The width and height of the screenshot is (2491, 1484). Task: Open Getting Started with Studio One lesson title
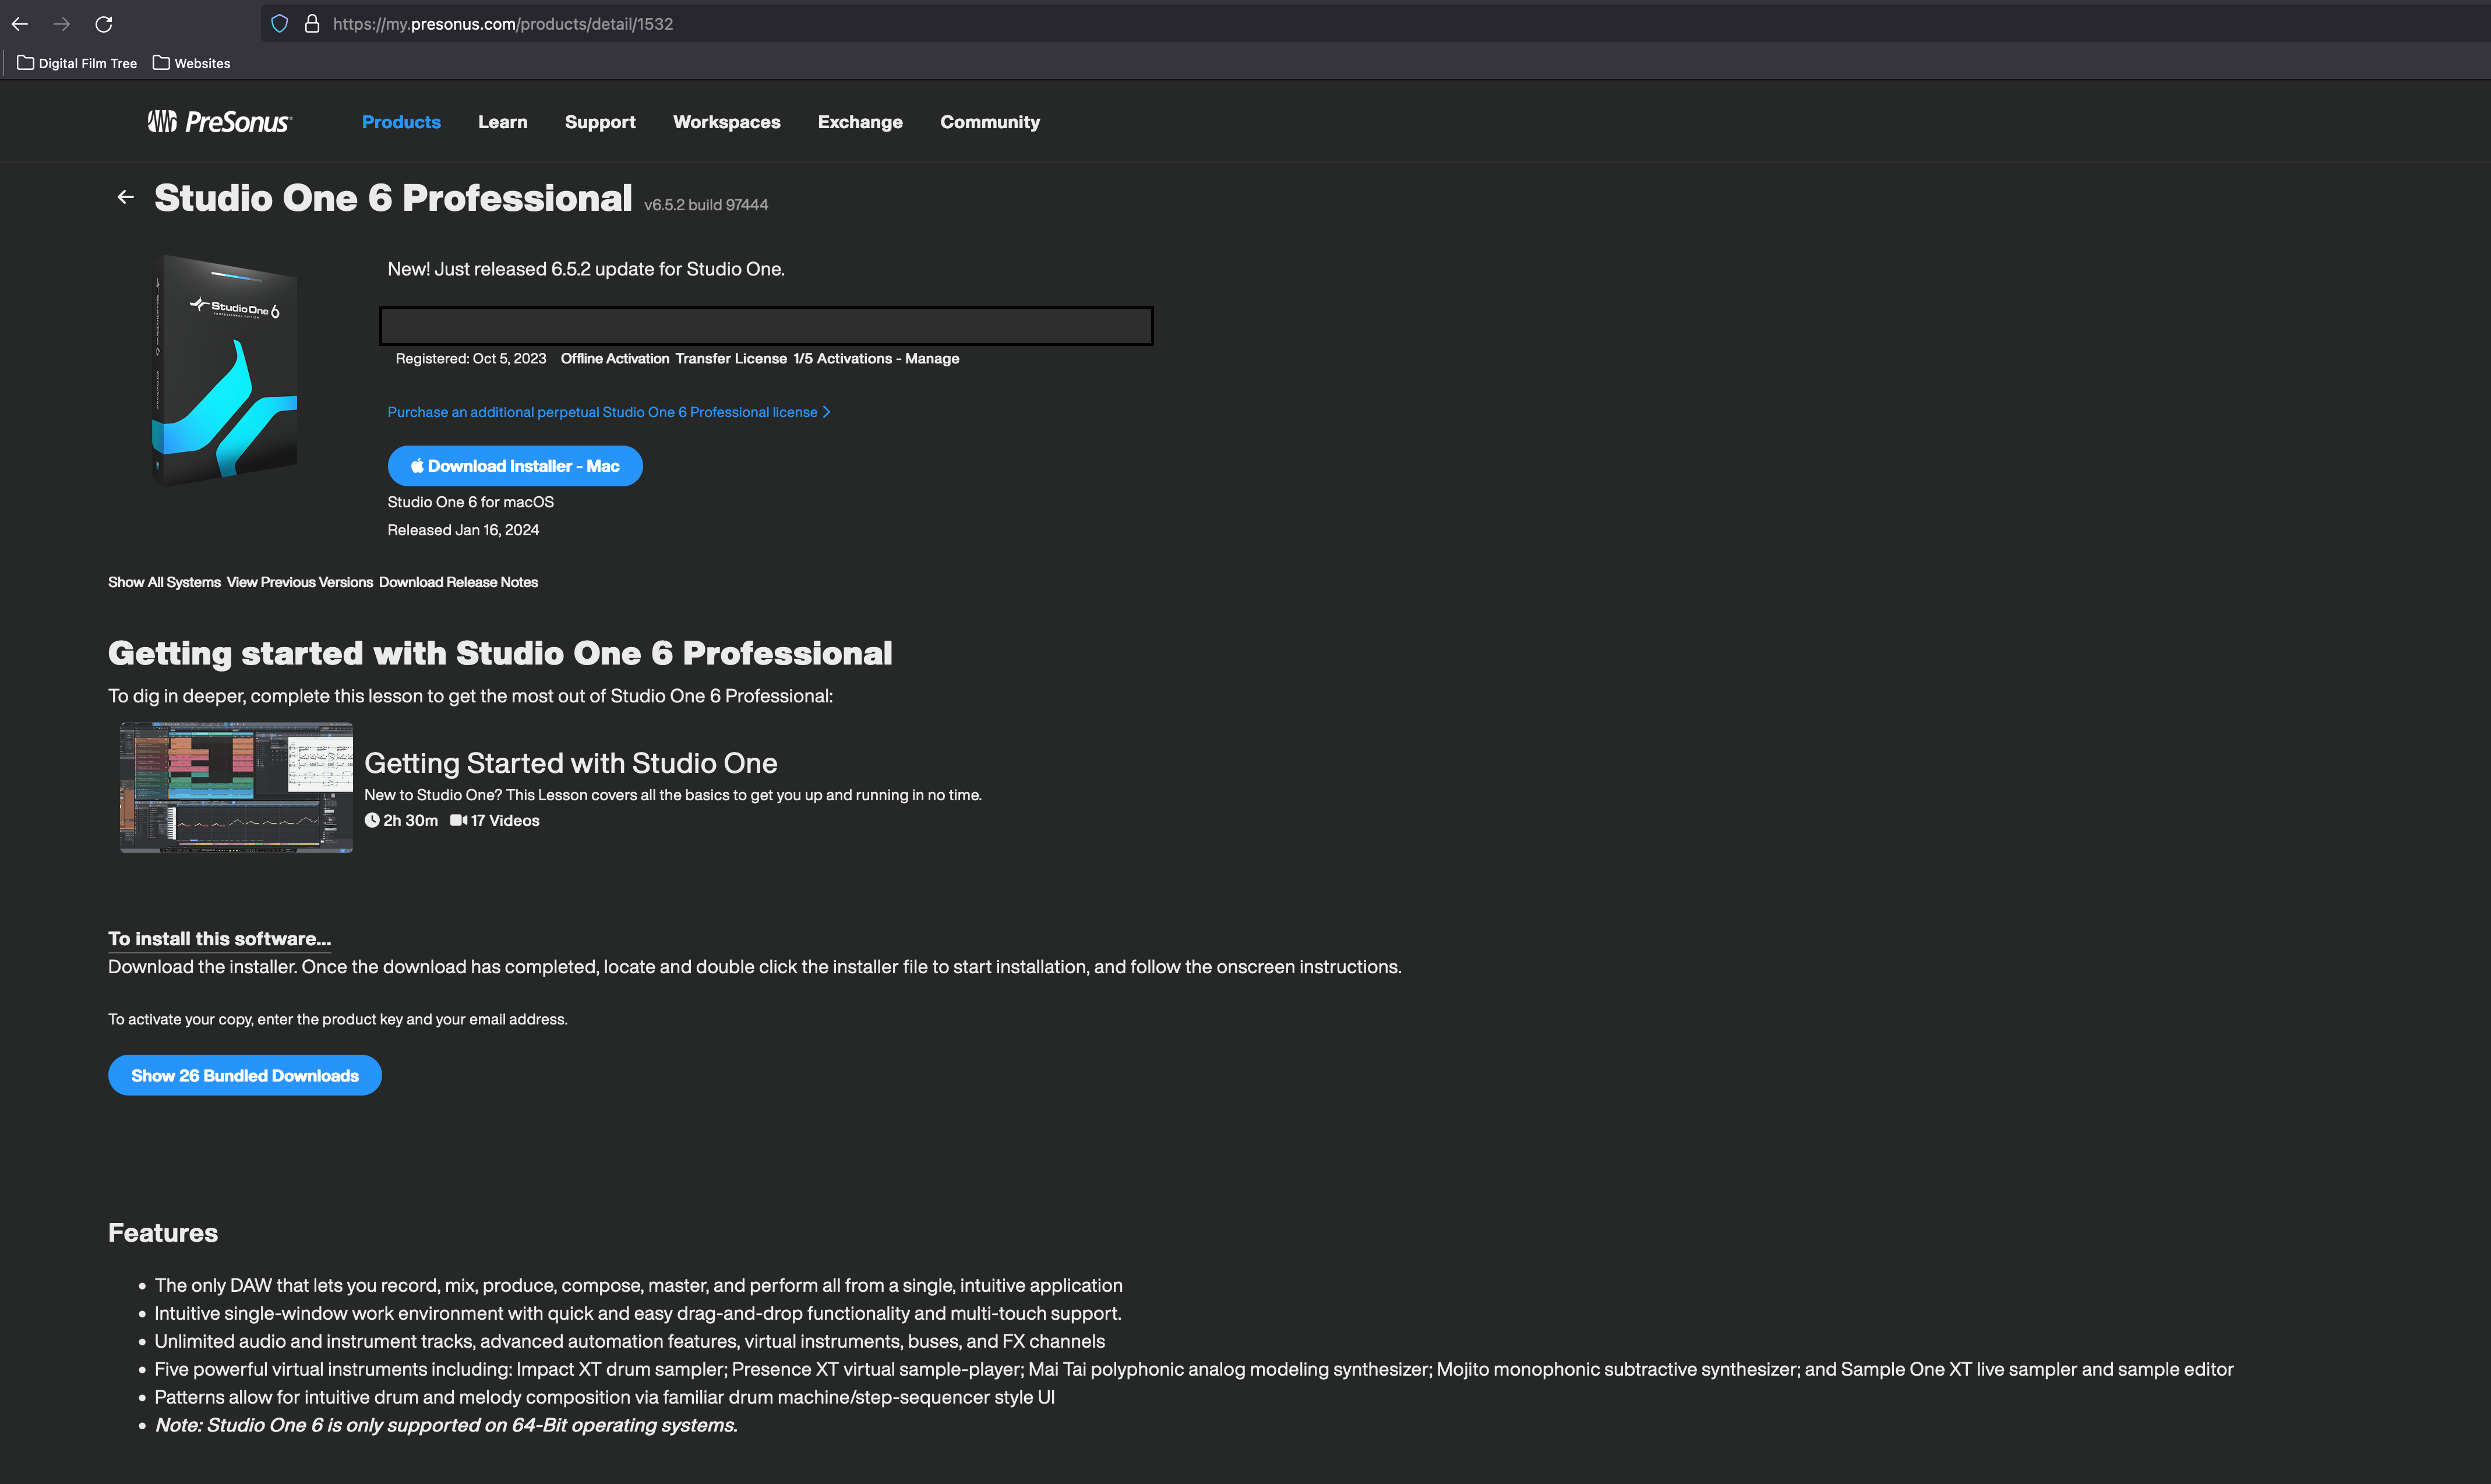pyautogui.click(x=571, y=763)
